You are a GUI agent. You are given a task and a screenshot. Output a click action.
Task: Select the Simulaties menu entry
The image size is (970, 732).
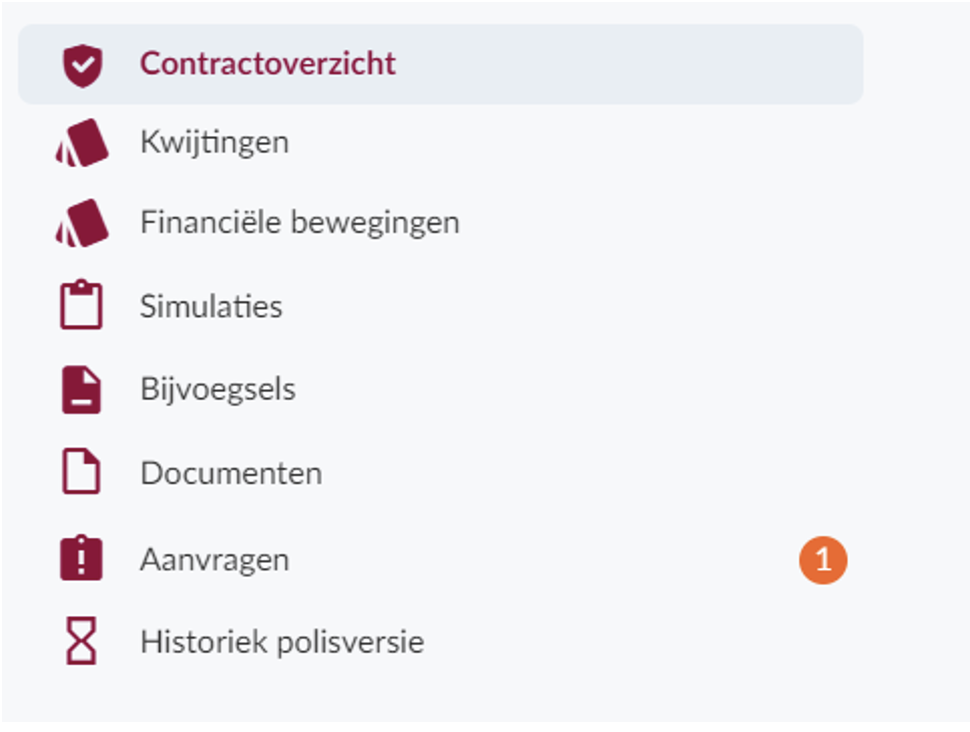click(440, 306)
